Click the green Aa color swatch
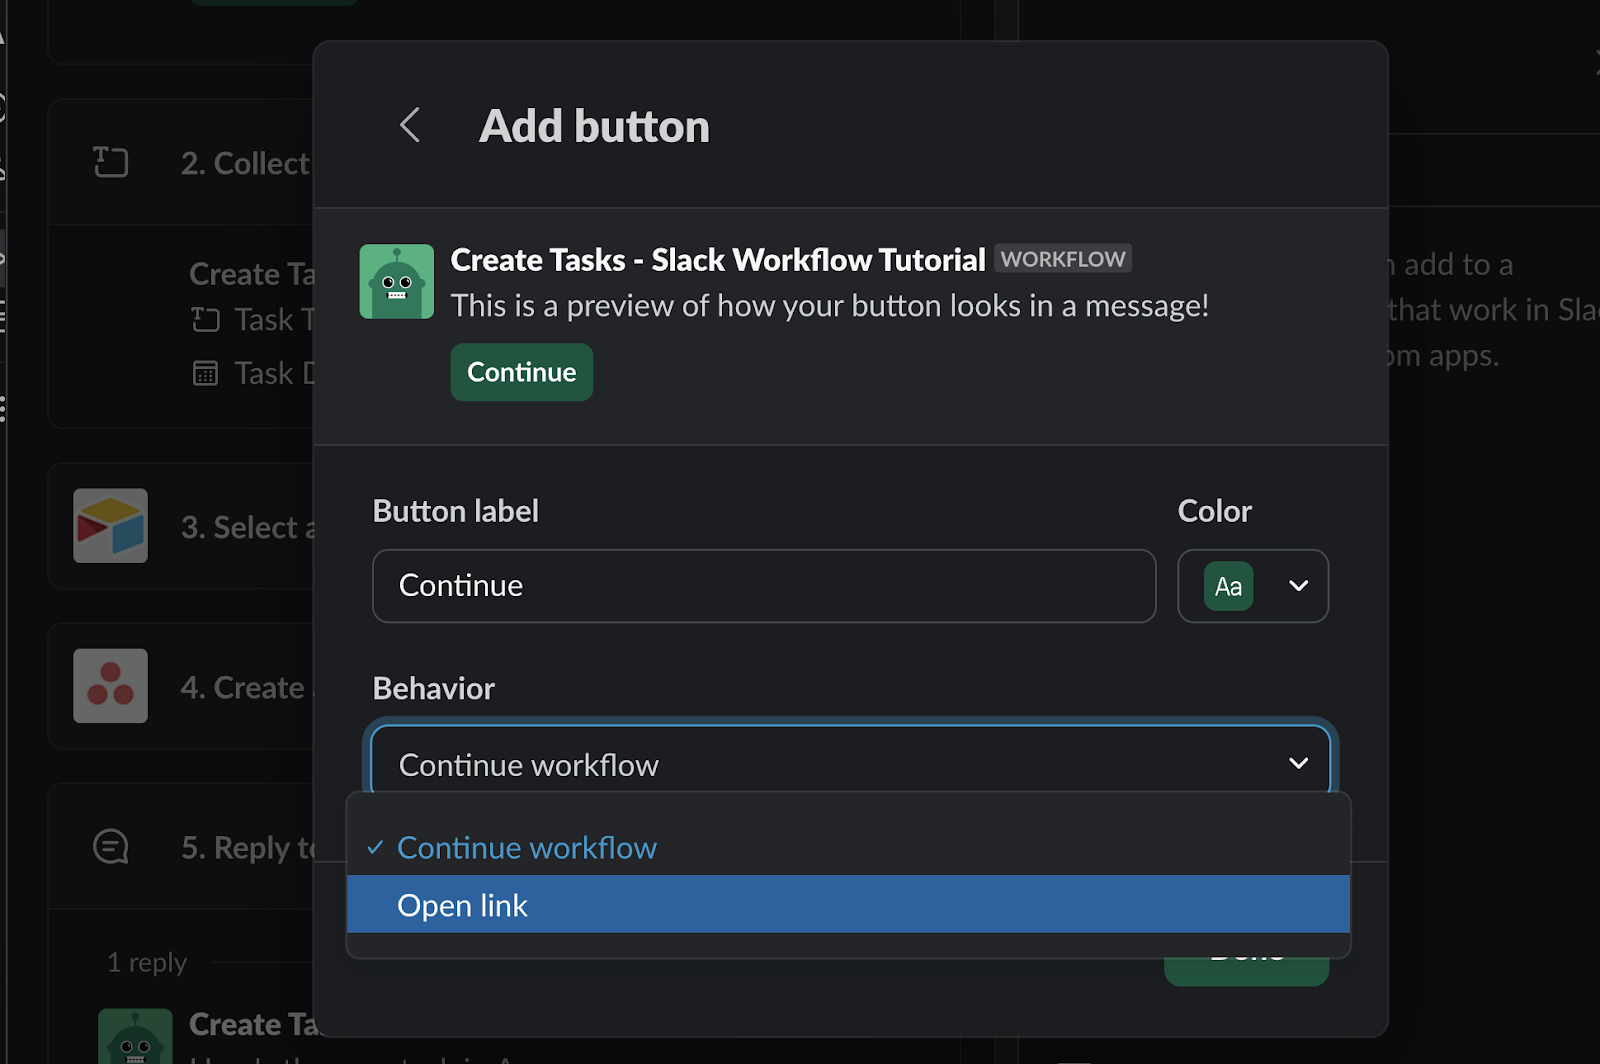This screenshot has height=1064, width=1600. [1228, 586]
